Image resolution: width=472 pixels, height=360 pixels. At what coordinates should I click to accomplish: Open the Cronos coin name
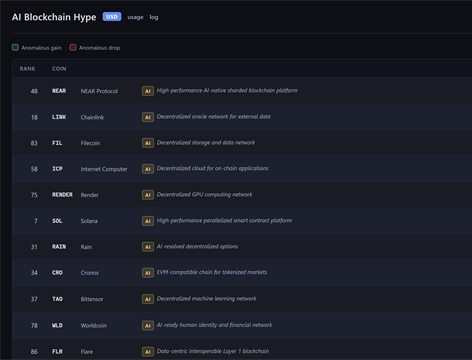90,273
